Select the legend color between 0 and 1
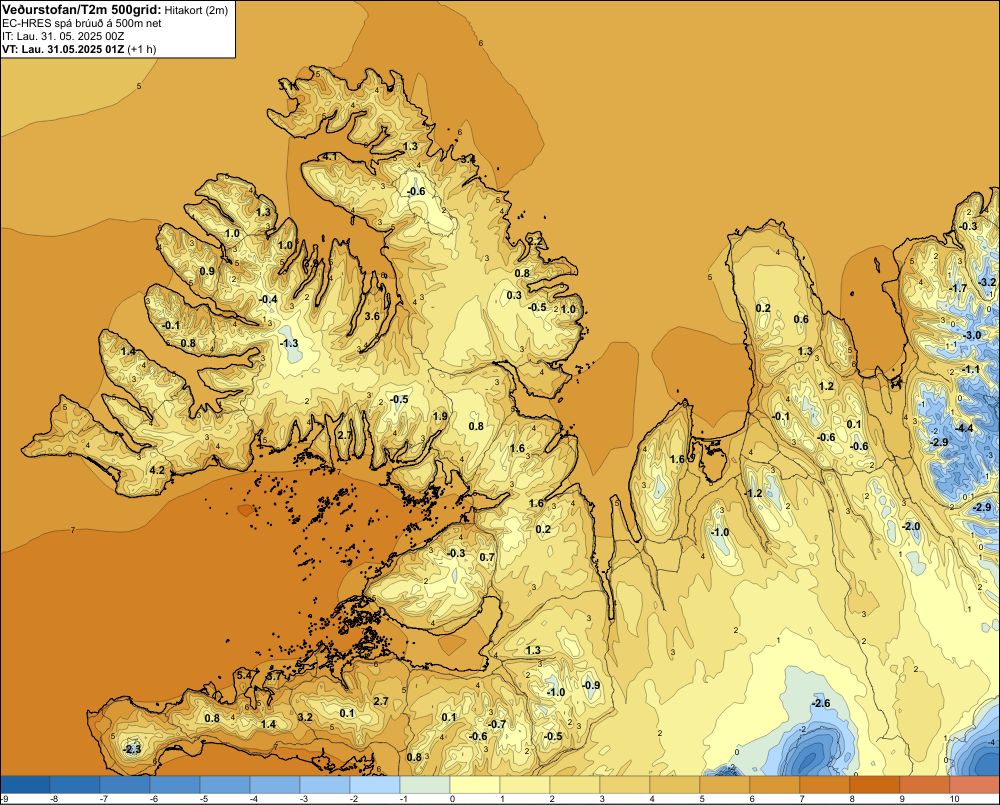Viewport: 1000px width, 805px height. [475, 784]
